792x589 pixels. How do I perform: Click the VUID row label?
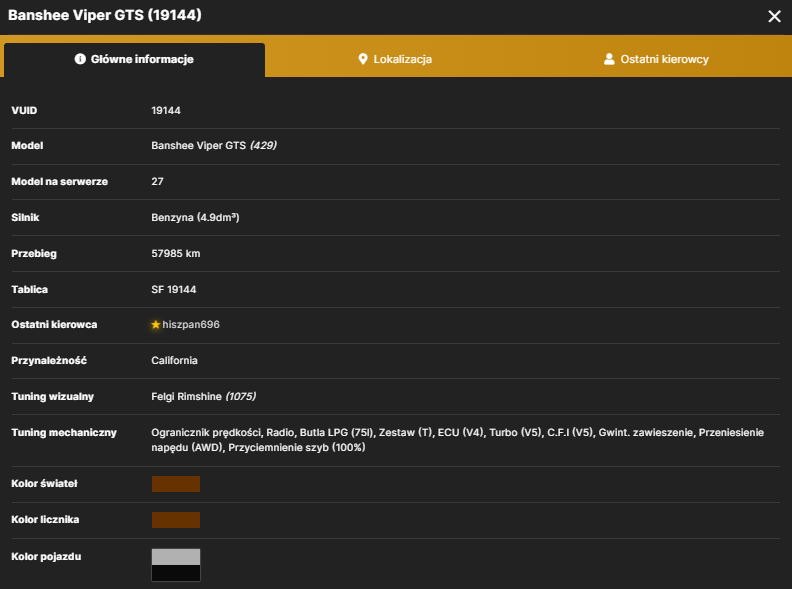tap(24, 110)
